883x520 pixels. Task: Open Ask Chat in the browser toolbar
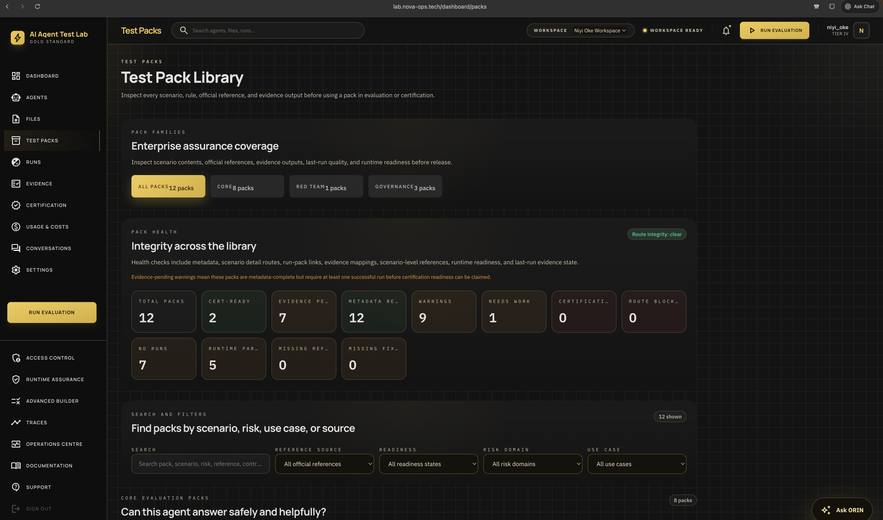859,6
